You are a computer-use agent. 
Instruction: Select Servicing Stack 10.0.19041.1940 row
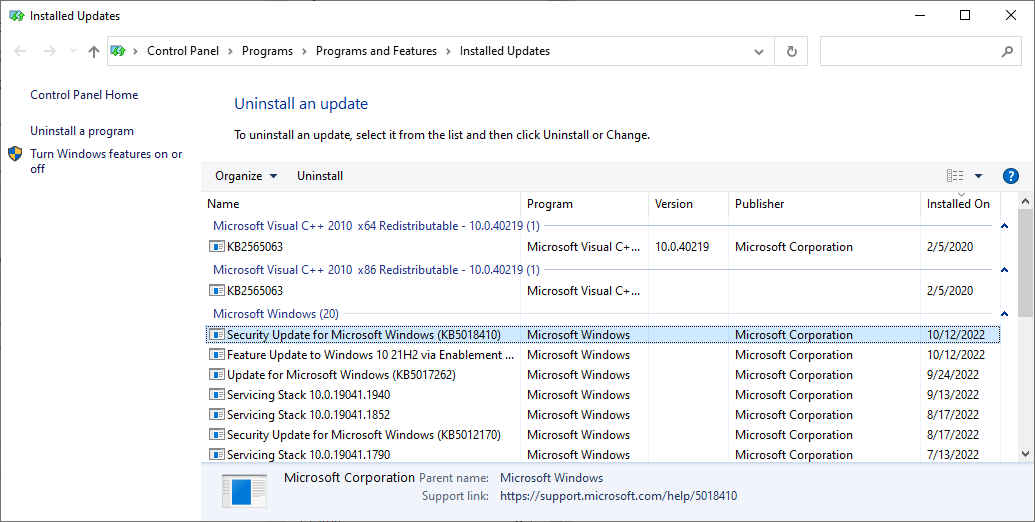(x=603, y=395)
